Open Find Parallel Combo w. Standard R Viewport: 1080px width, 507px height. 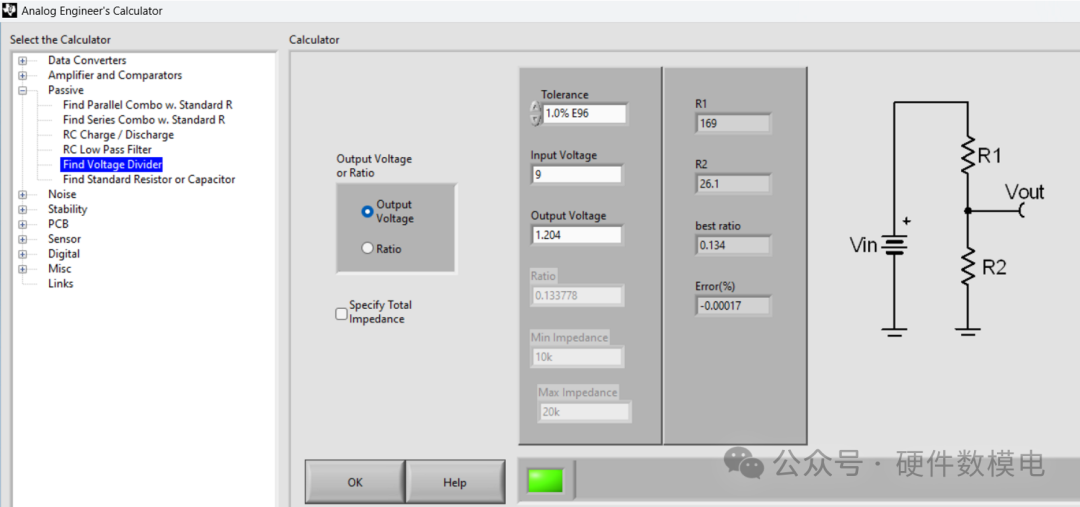pyautogui.click(x=147, y=105)
